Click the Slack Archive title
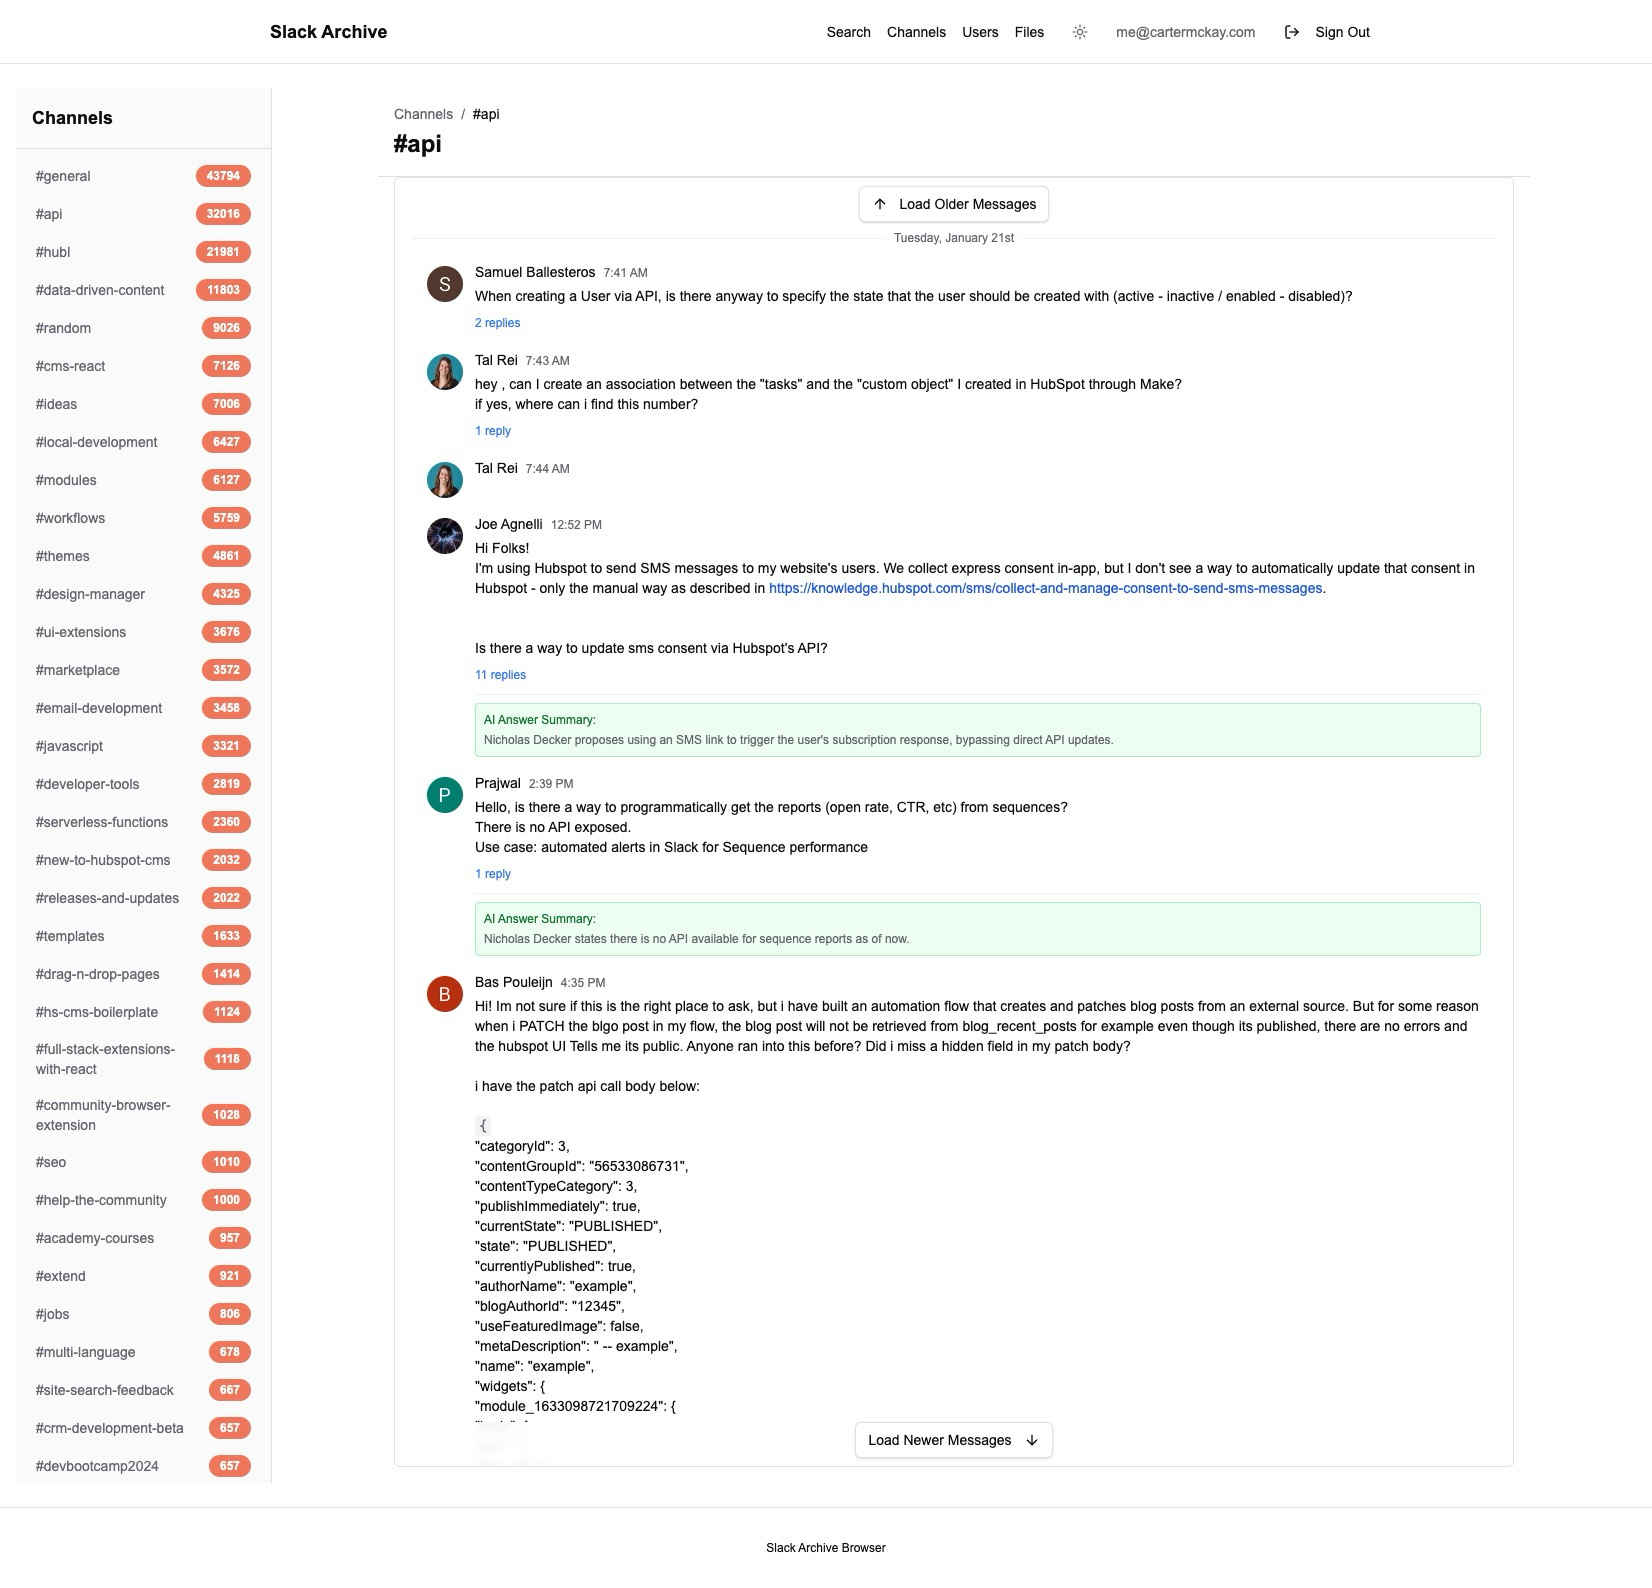The image size is (1652, 1588). click(x=327, y=31)
